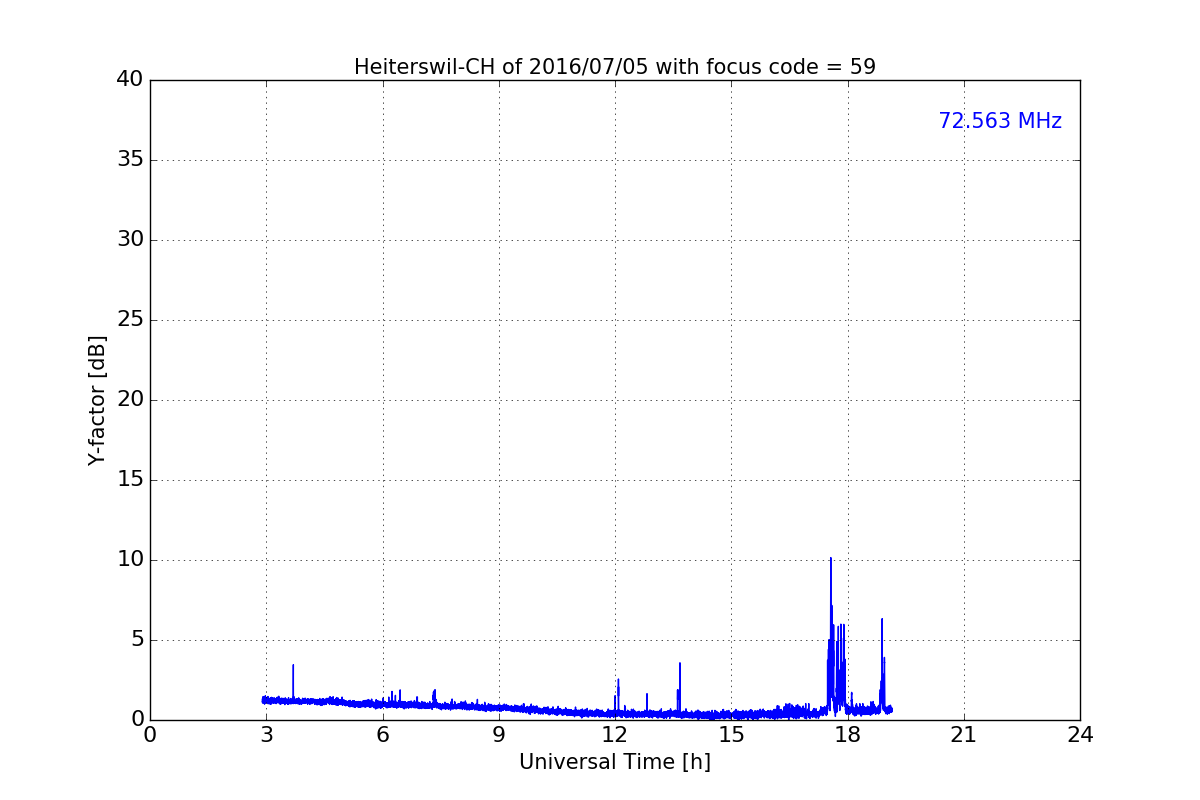The image size is (1200, 800).
Task: Click the y-axis tick label 15
Action: (130, 480)
